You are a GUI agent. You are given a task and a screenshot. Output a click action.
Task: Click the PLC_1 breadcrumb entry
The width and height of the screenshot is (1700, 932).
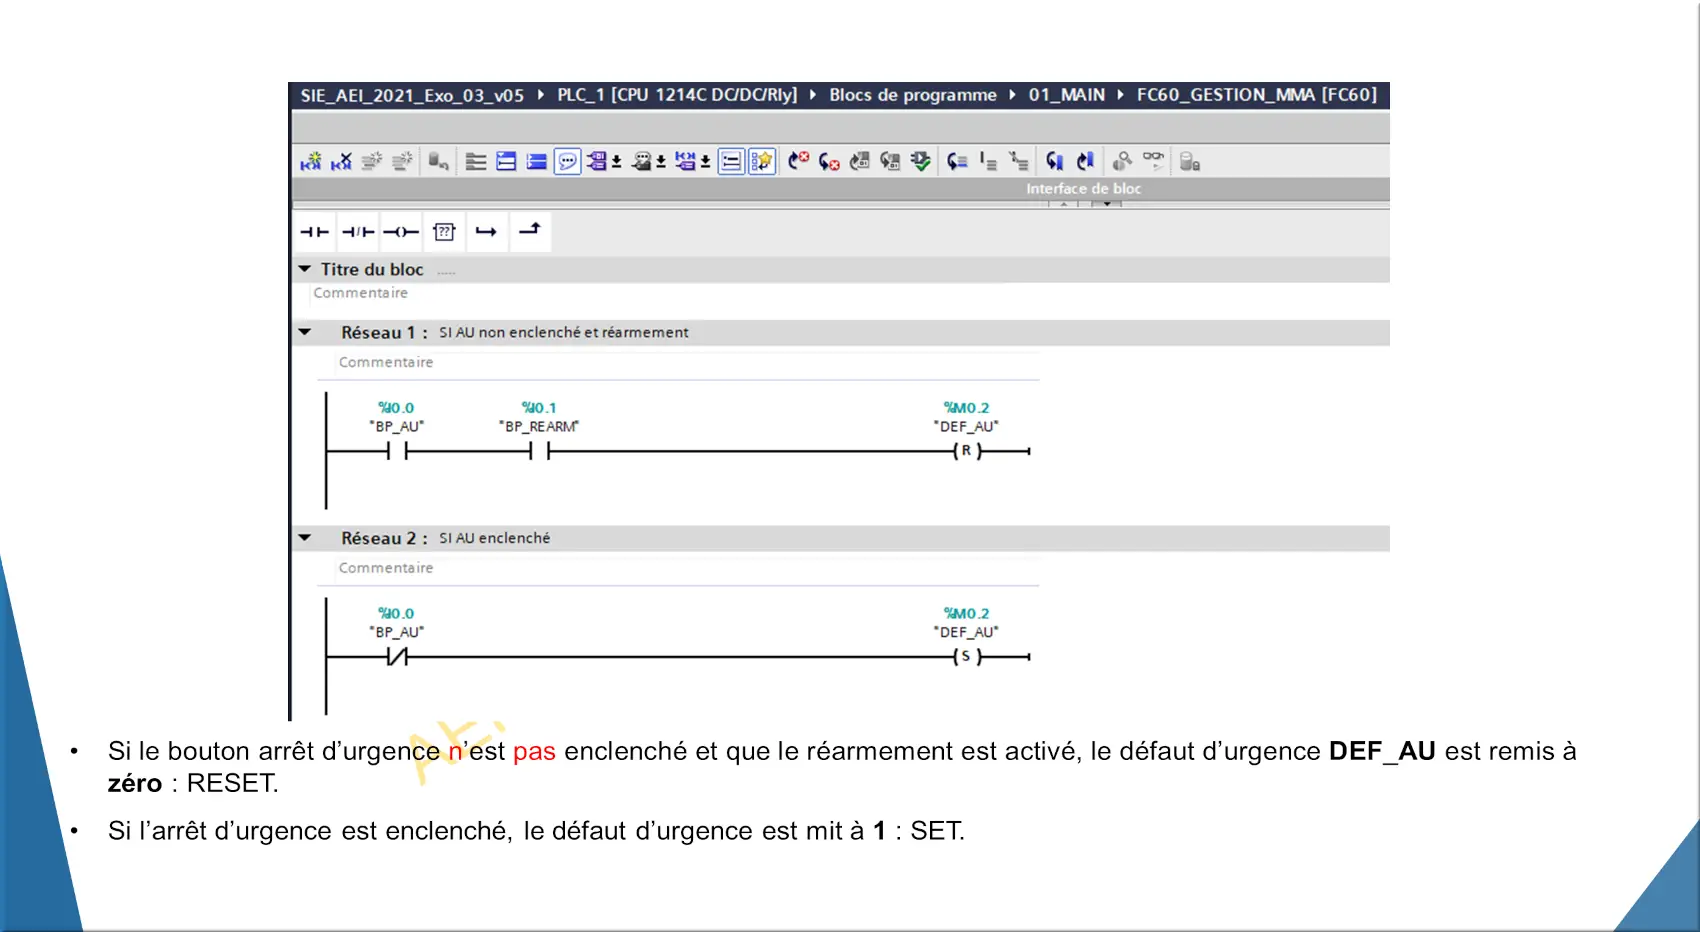point(677,95)
